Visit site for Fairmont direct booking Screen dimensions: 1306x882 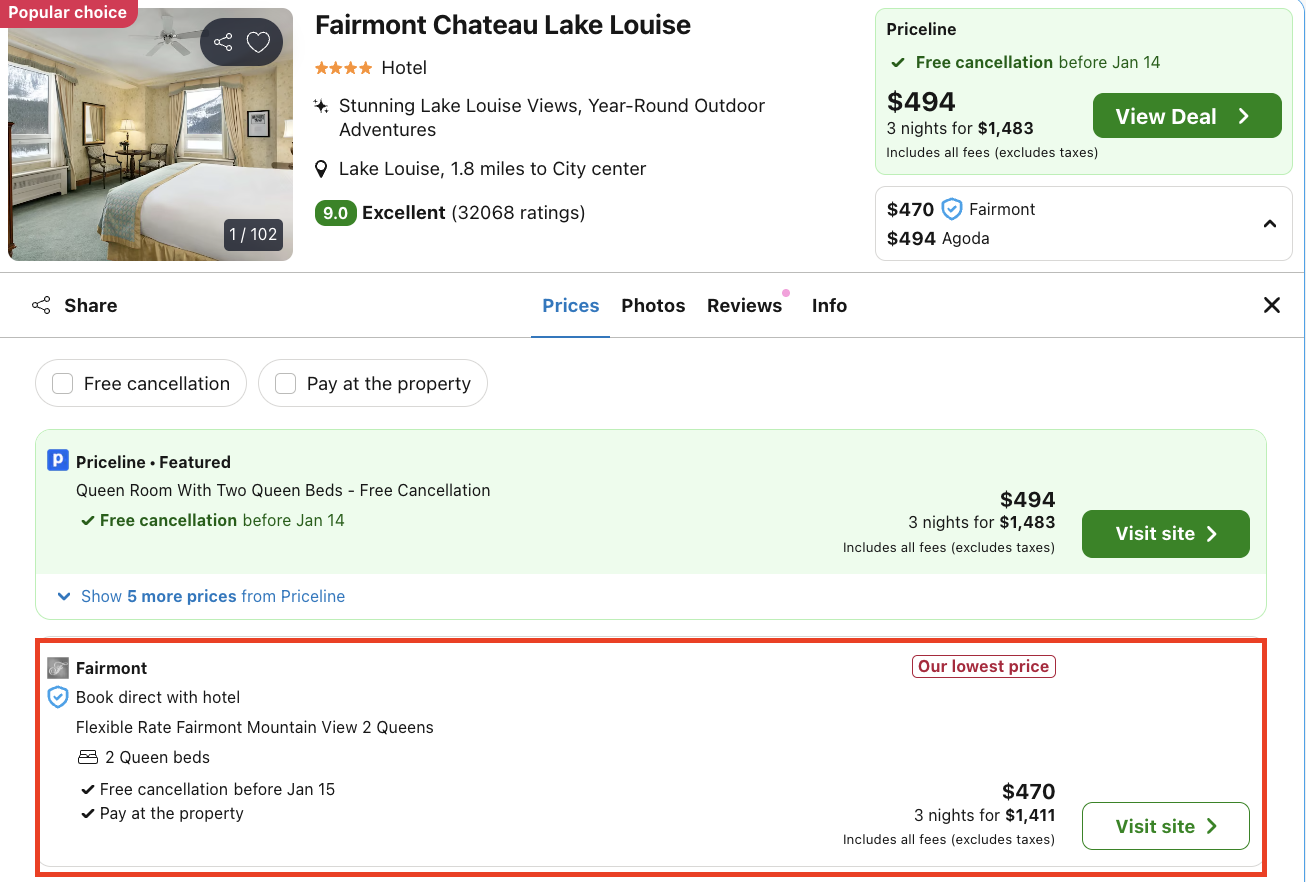[x=1165, y=826]
